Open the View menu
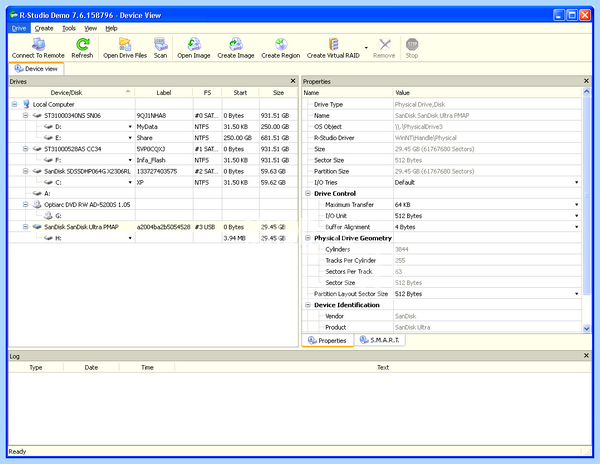This screenshot has height=464, width=600. pos(91,28)
